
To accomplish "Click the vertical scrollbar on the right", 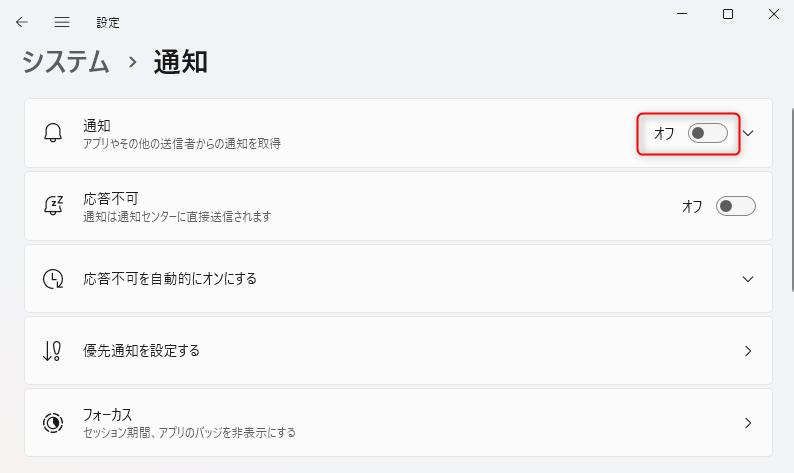I will [x=792, y=200].
